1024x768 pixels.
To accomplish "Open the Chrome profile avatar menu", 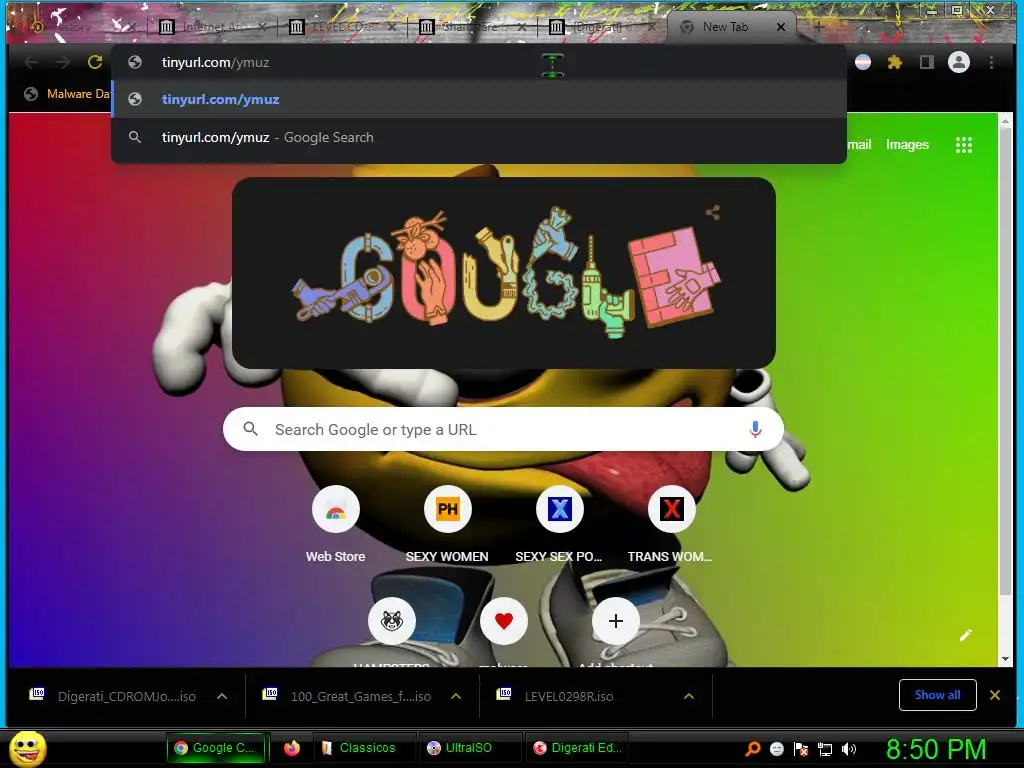I will point(959,62).
